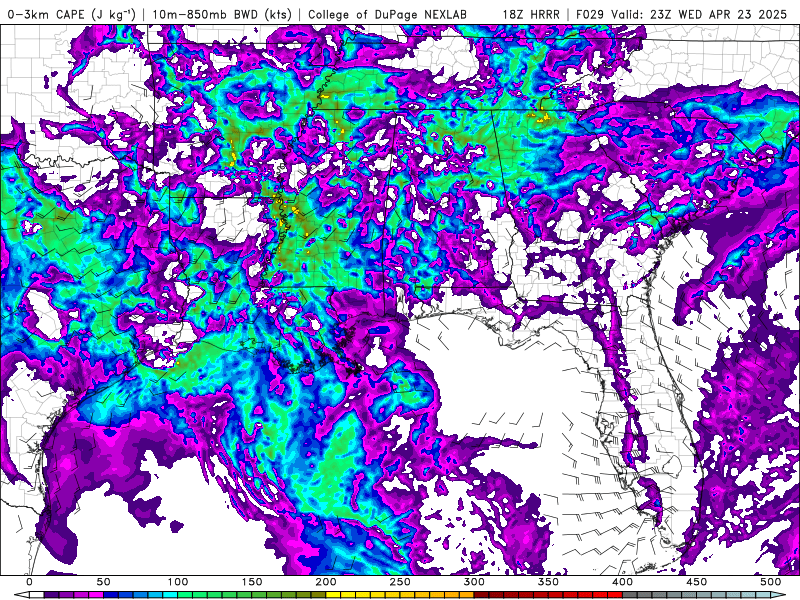
Task: Click the first gray swatch below 400
Action: (x=630, y=594)
